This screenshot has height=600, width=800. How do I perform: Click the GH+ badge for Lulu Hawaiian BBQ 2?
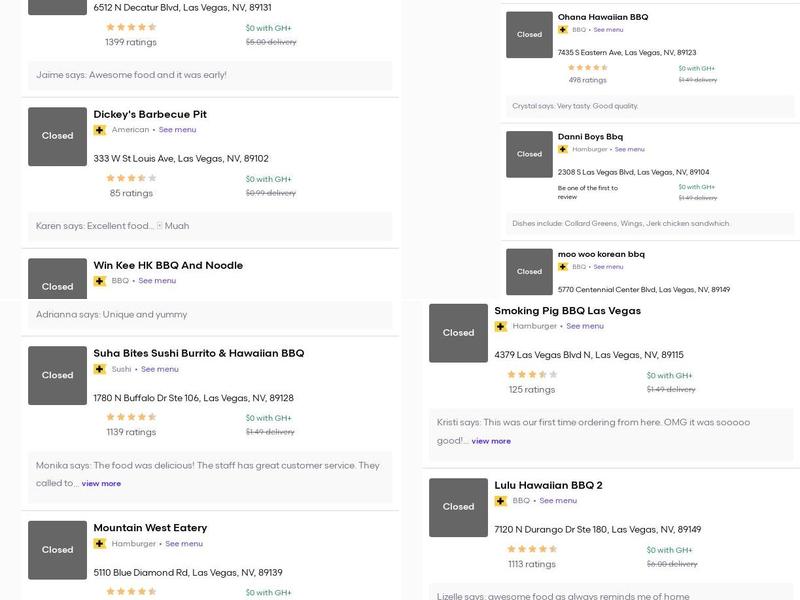pos(500,501)
